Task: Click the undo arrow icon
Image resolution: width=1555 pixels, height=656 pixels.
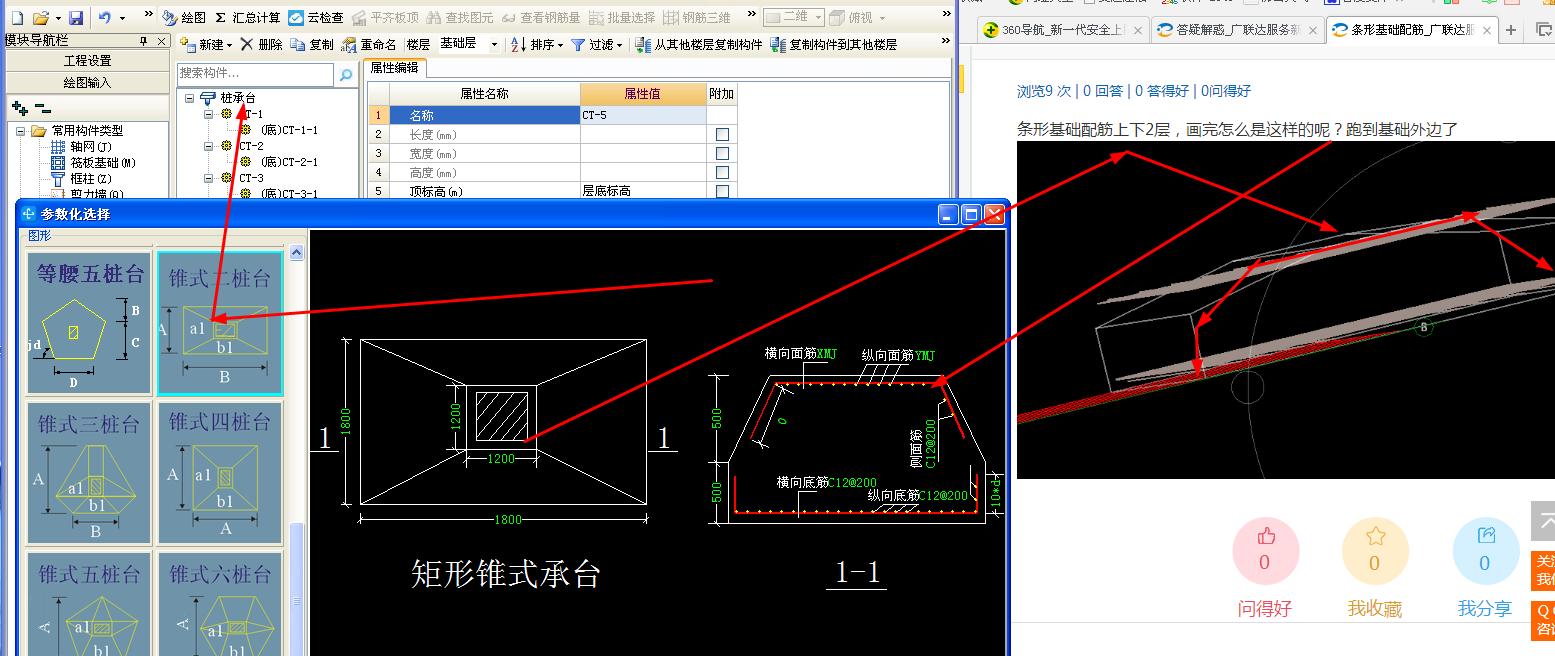Action: (x=105, y=18)
